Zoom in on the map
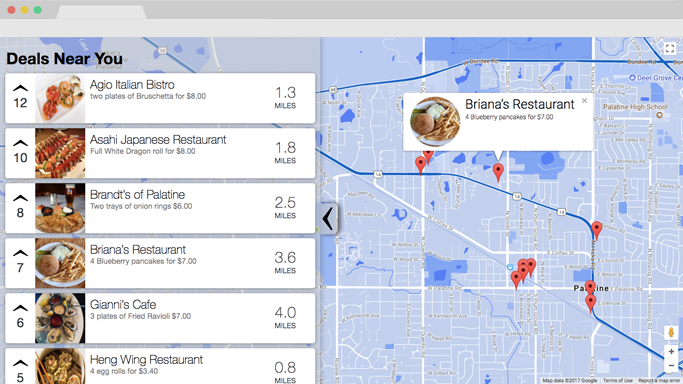This screenshot has height=384, width=683. point(671,351)
